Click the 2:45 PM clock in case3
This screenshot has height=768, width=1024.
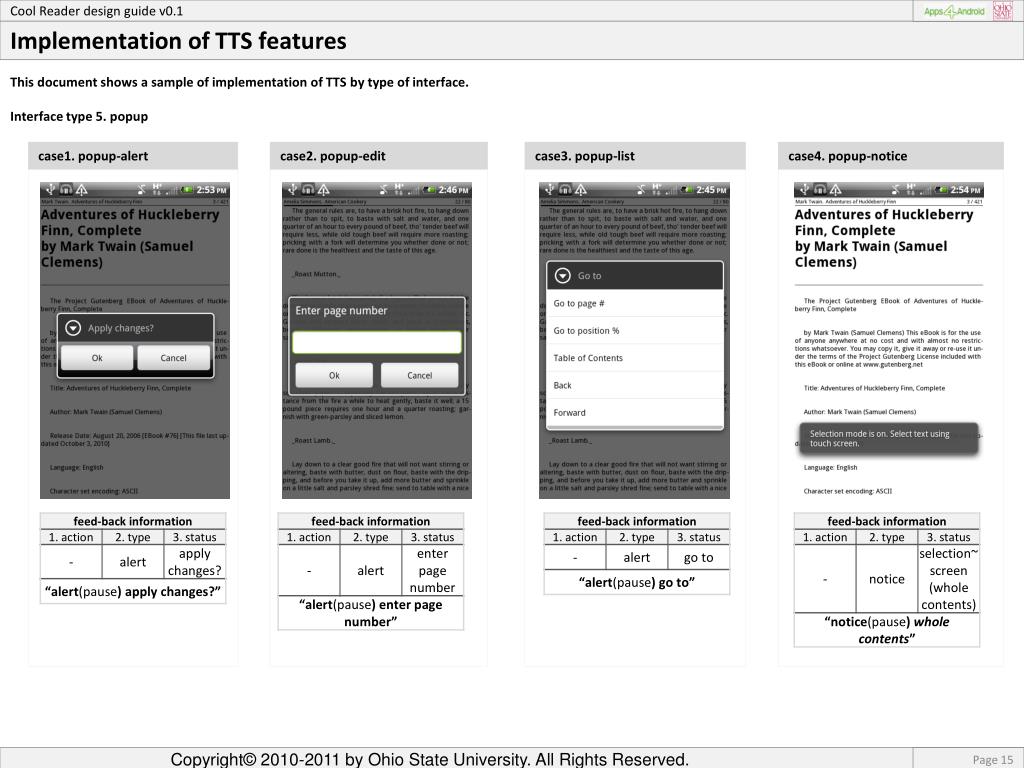711,190
